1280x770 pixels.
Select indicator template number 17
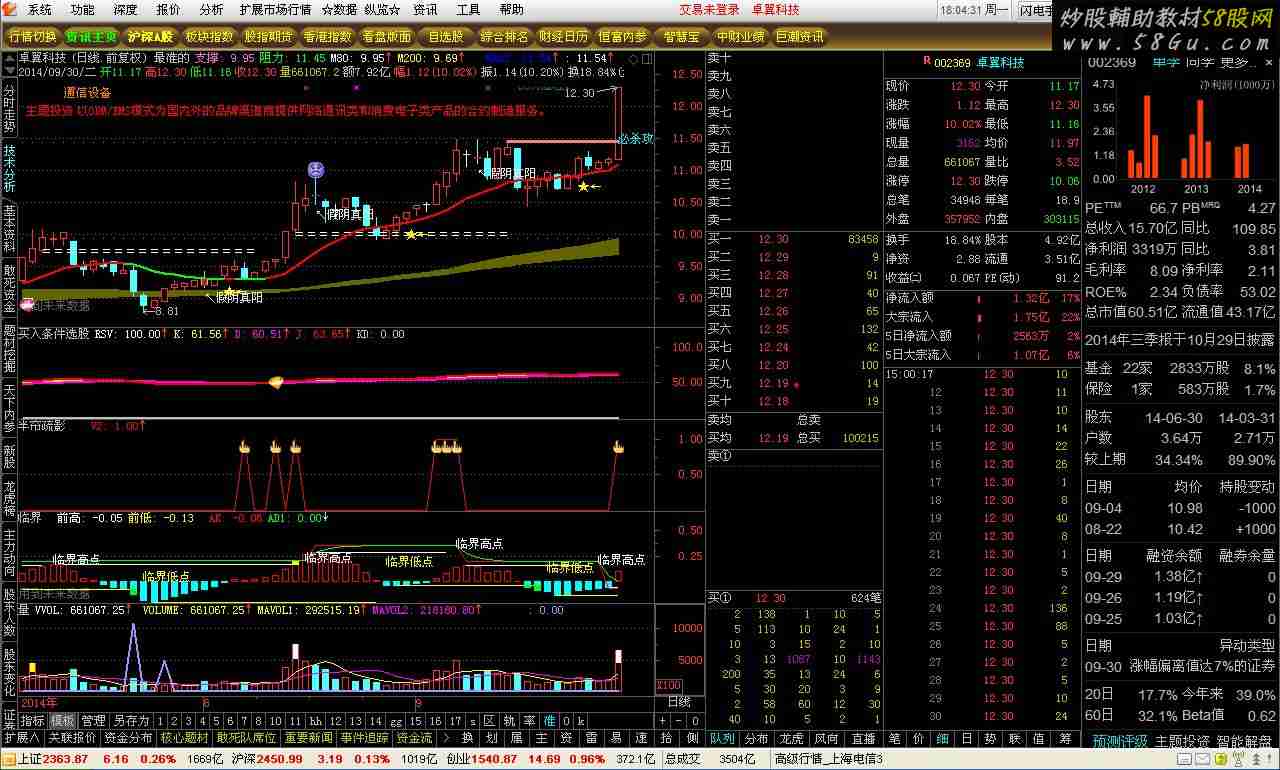click(x=455, y=720)
